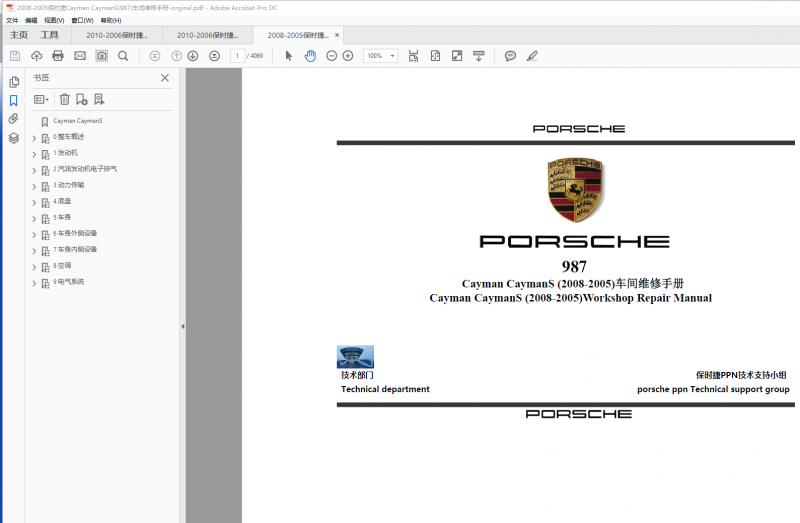800x523 pixels.
Task: Select the arrow selection tool
Action: click(289, 56)
